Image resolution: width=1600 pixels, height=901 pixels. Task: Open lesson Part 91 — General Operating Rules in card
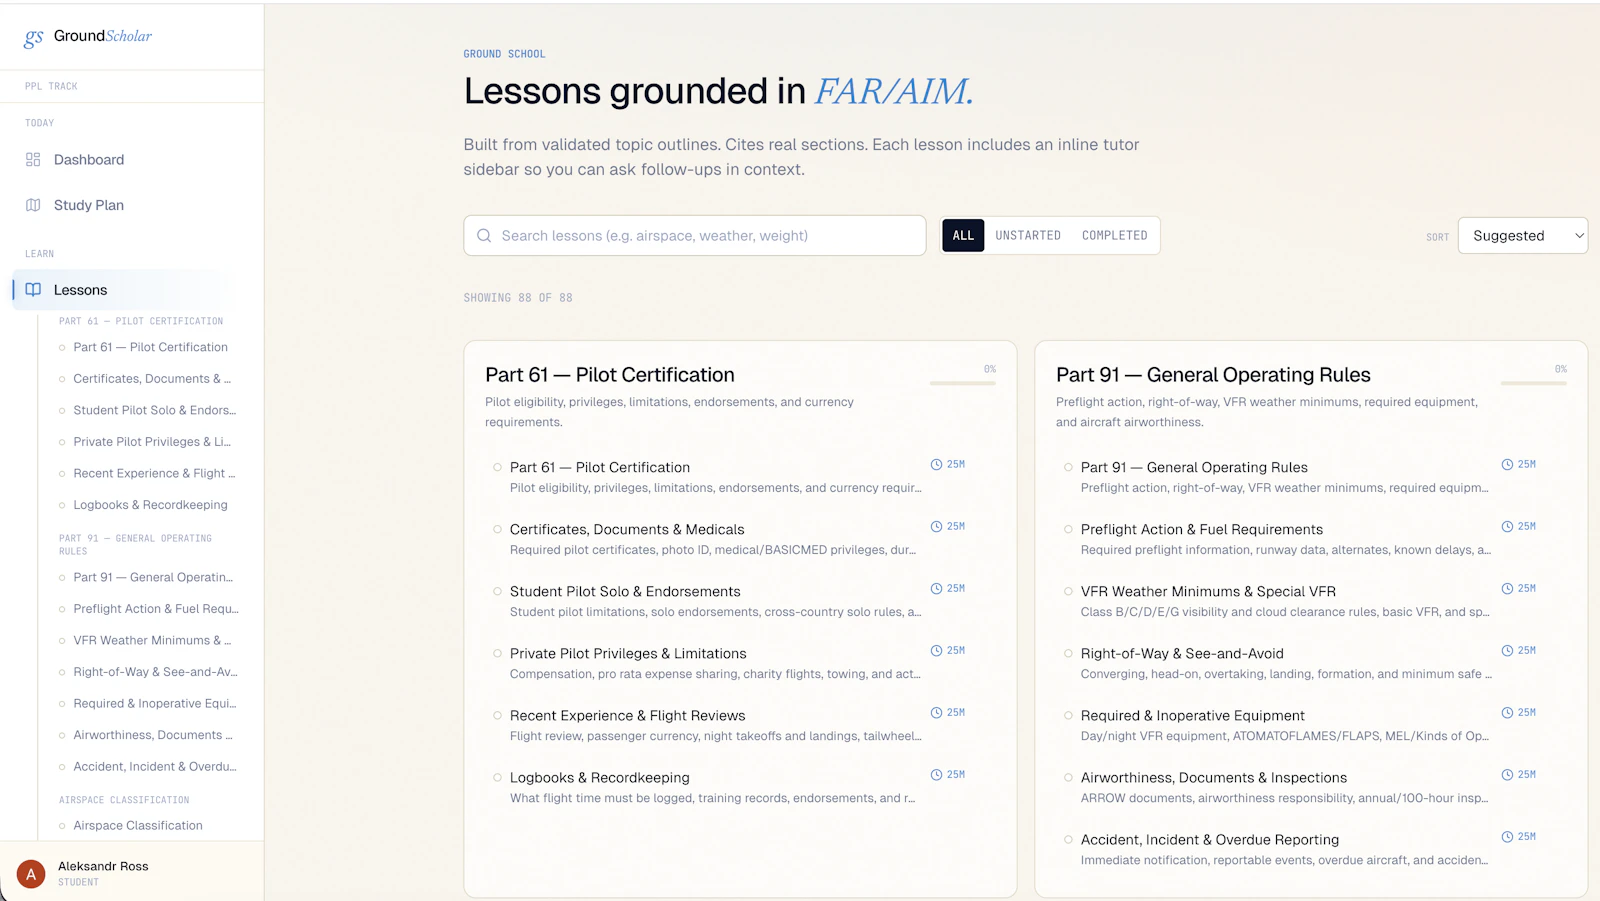click(x=1194, y=467)
